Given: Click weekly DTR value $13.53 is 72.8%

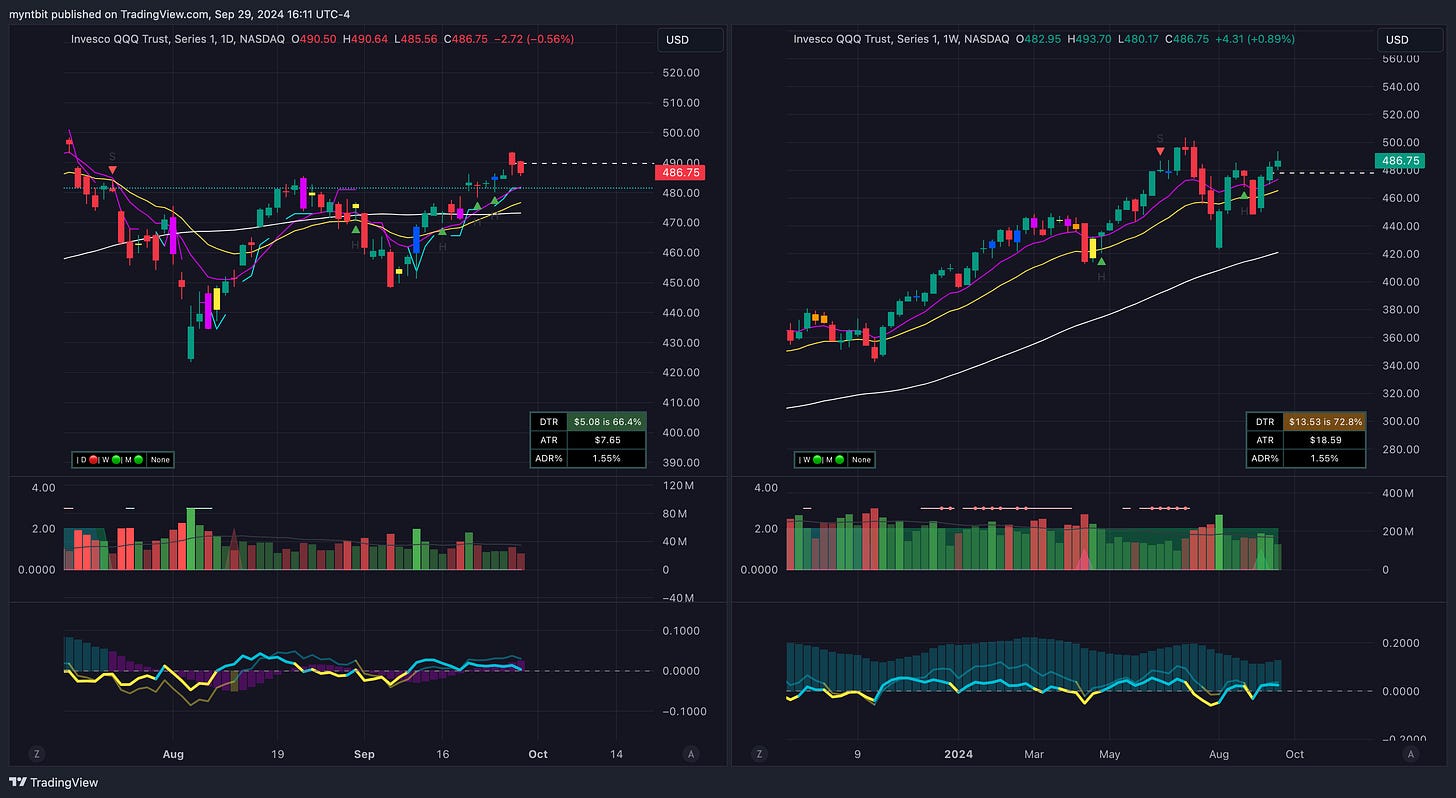Looking at the screenshot, I should click(x=1326, y=422).
